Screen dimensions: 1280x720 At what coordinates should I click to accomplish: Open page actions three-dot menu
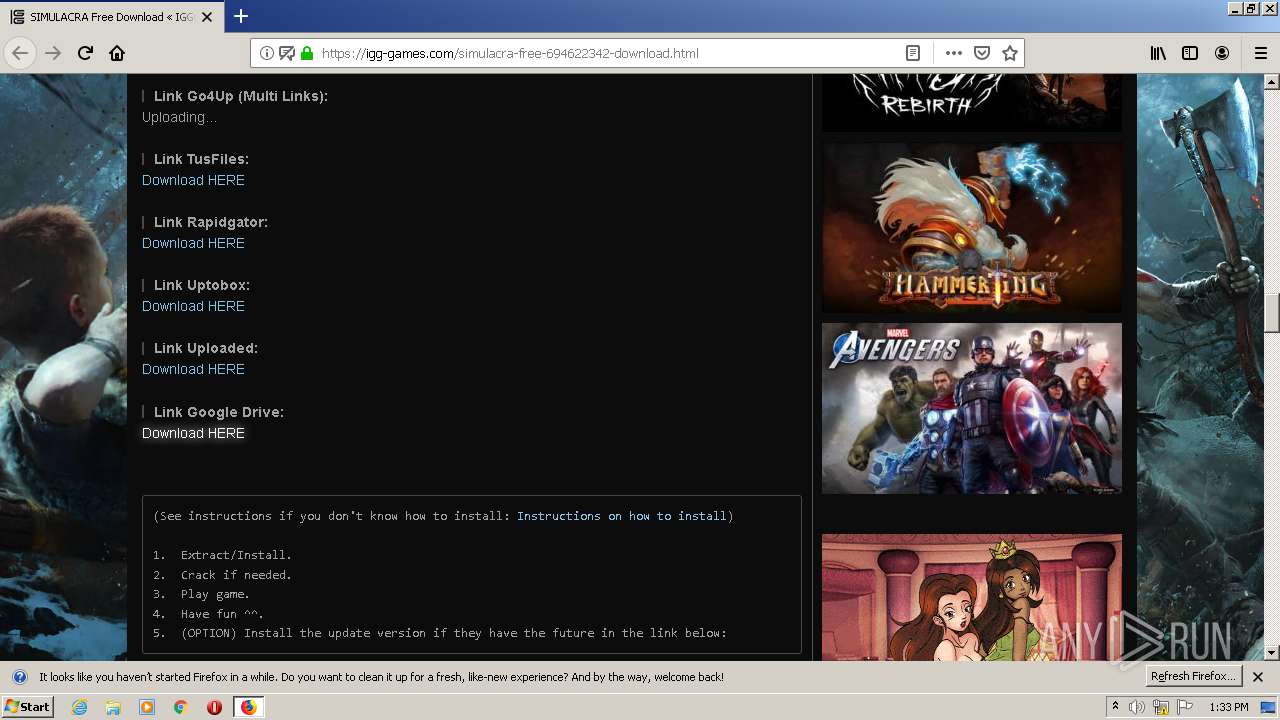point(953,53)
